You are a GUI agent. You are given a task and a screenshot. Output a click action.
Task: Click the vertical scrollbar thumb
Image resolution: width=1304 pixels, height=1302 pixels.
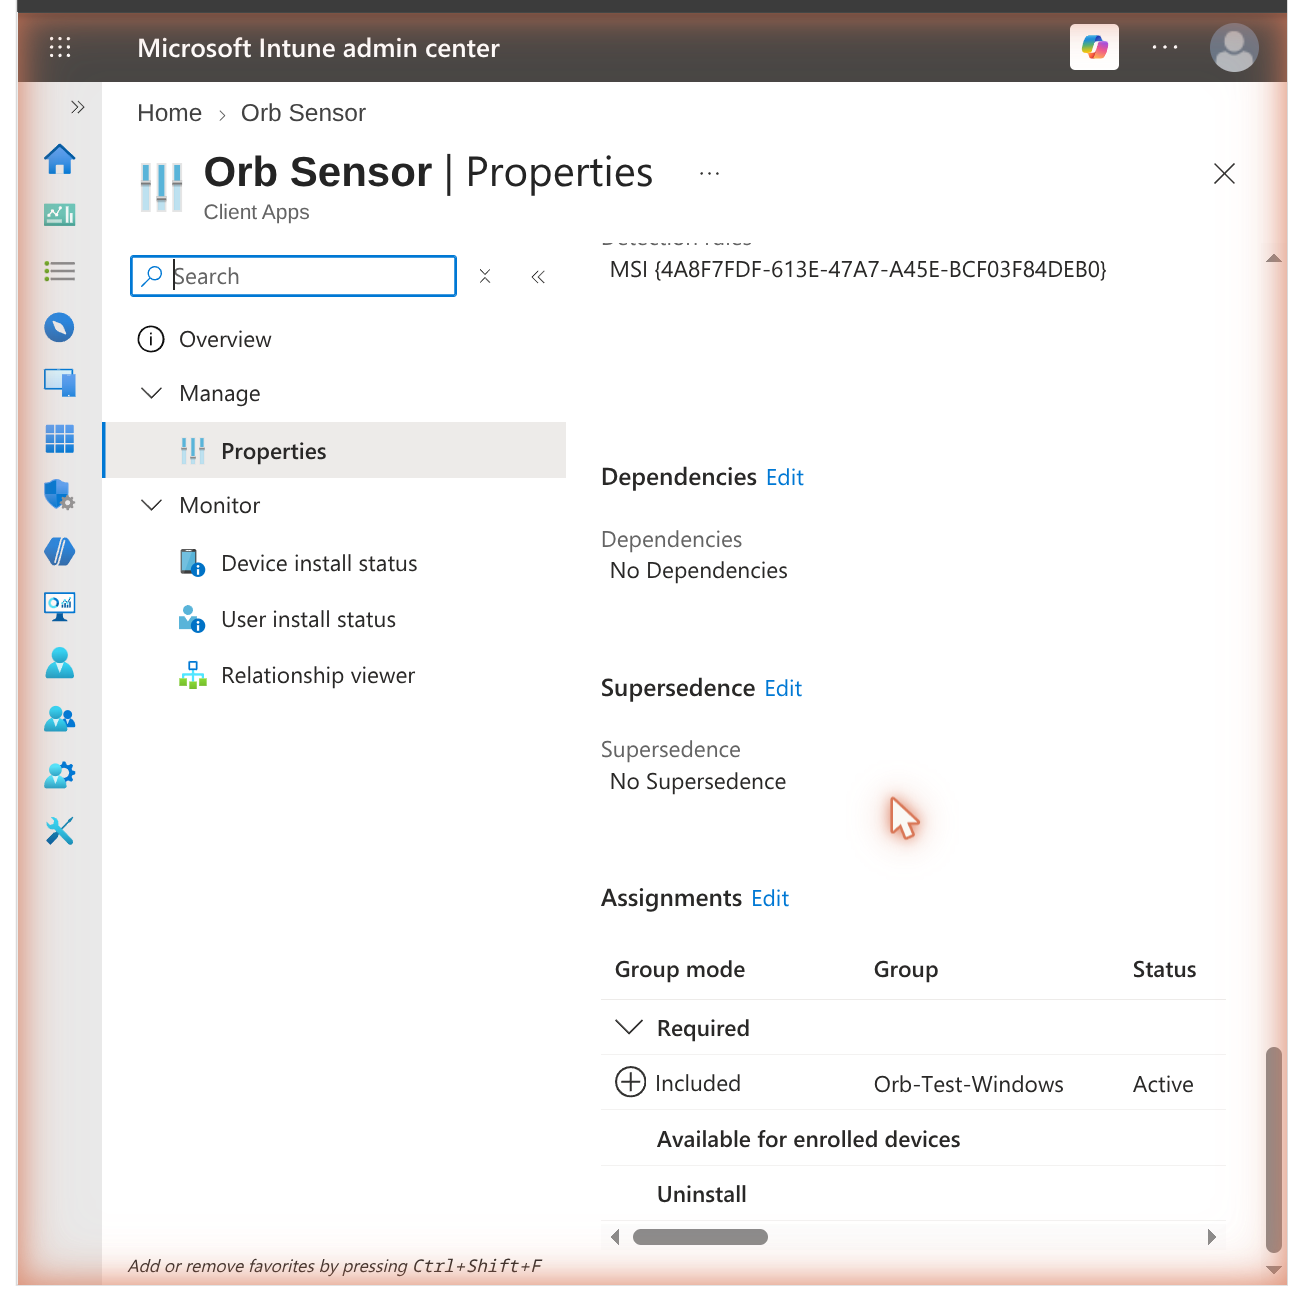click(x=1274, y=1150)
